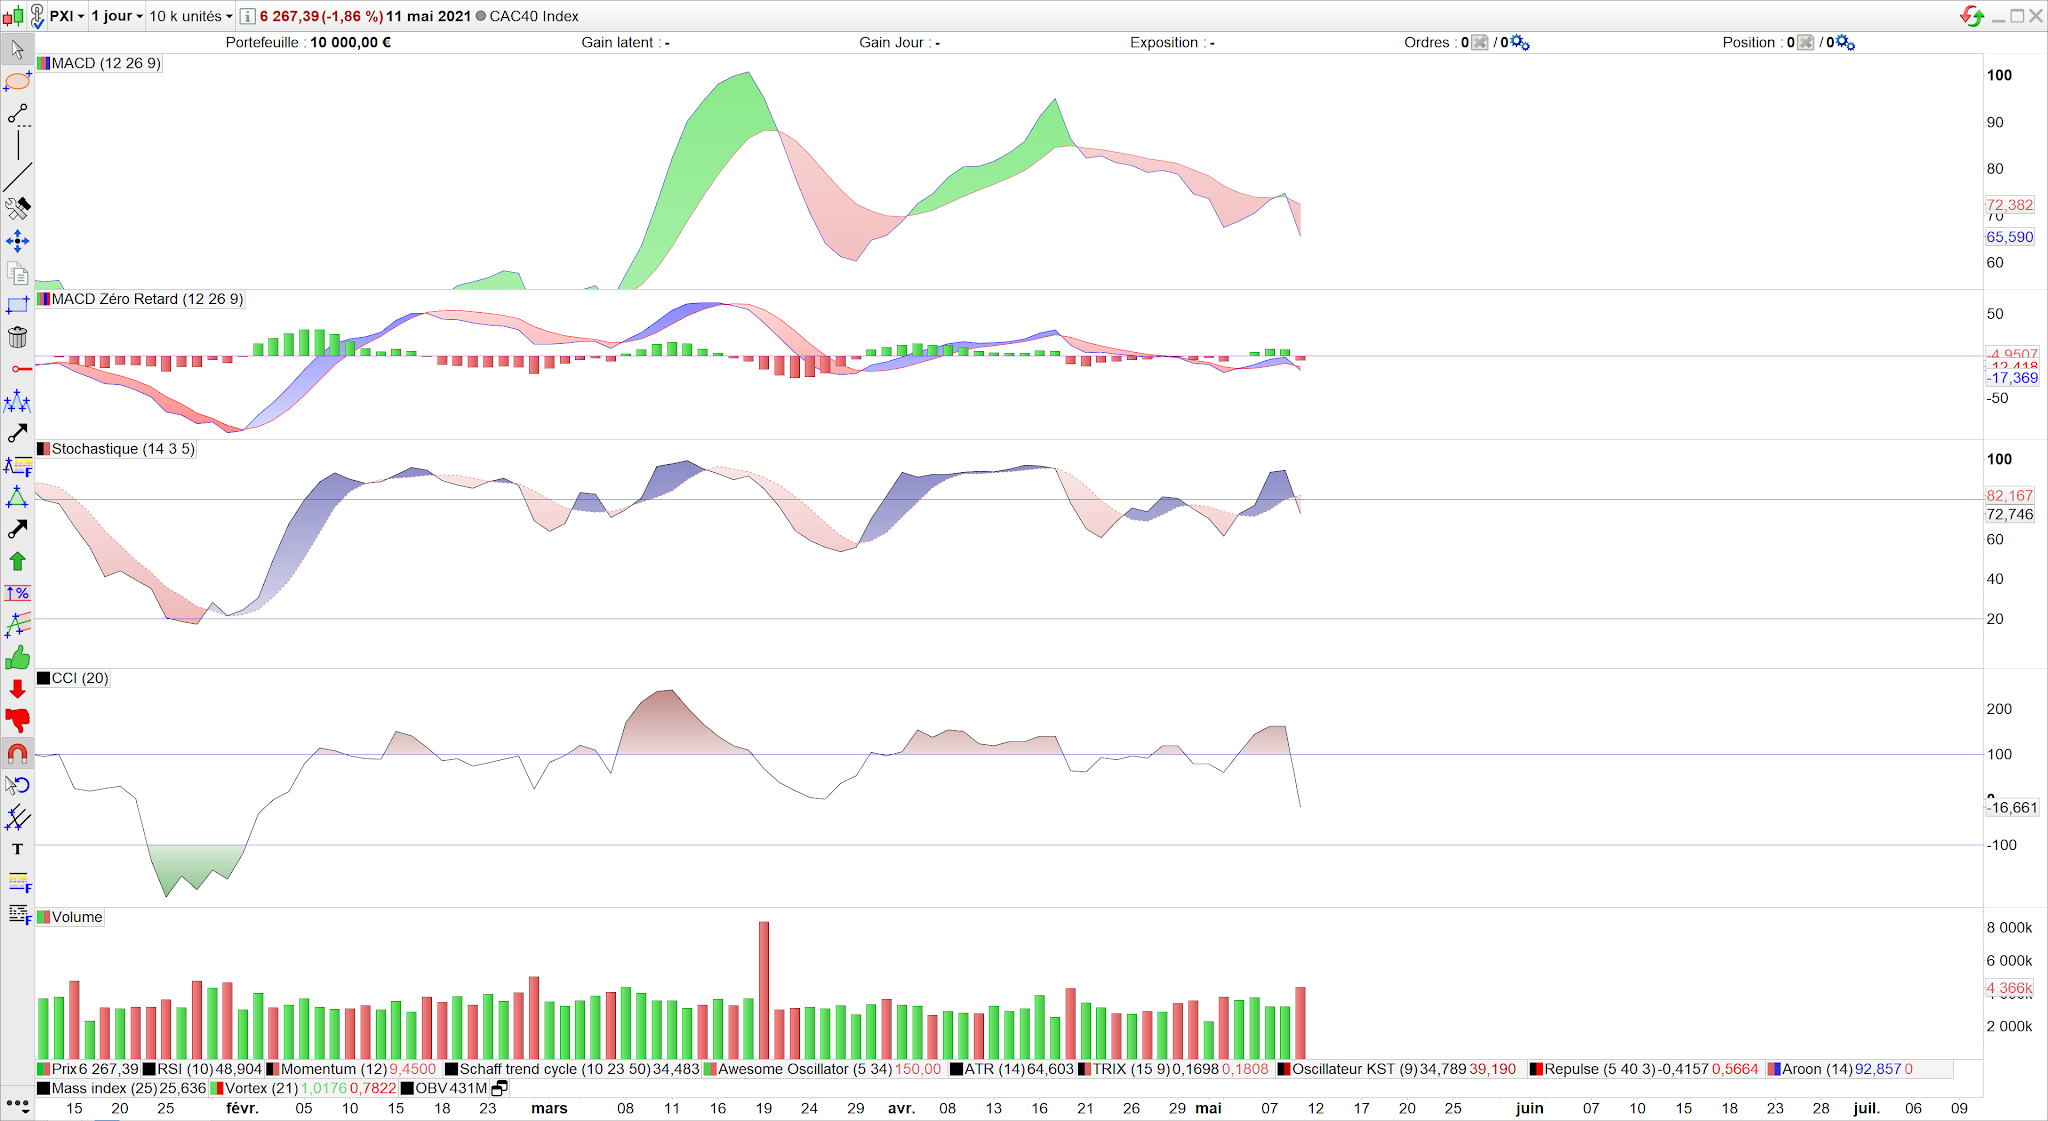Screen dimensions: 2048x1121
Task: Select the percent variation measure tool
Action: (17, 593)
